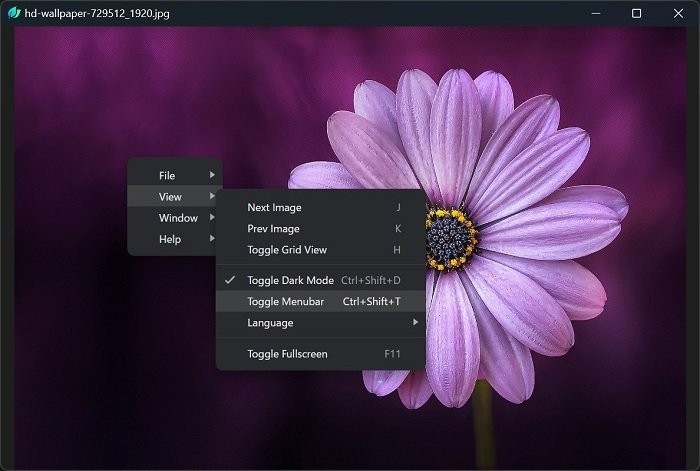This screenshot has width=700, height=471.
Task: Uncheck the Toggle Dark Mode checkmark
Action: tap(230, 281)
